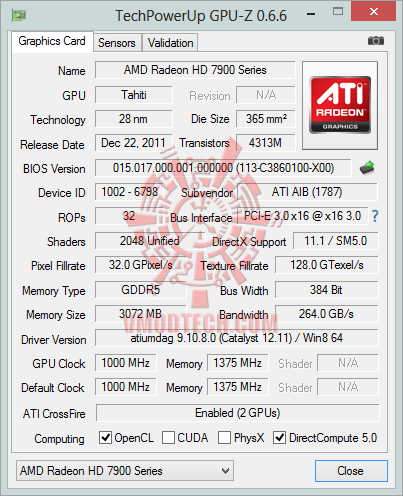Click the BIOS Version text field
Image resolution: width=403 pixels, height=496 pixels.
(223, 168)
